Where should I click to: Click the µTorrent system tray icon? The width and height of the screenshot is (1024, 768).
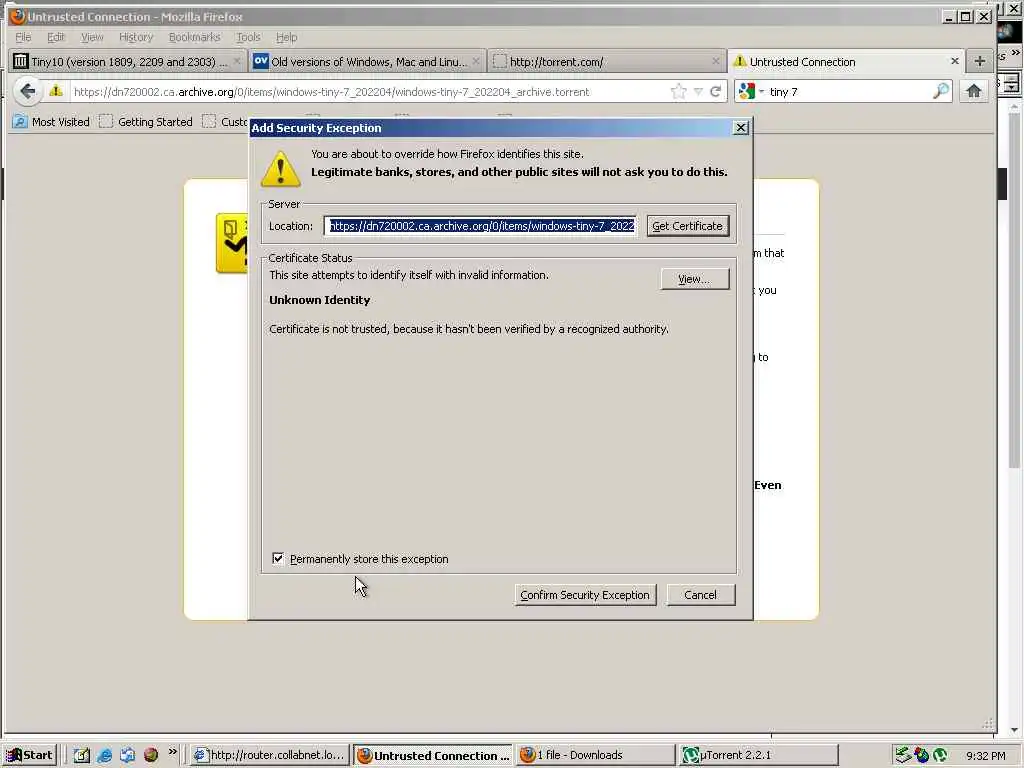pos(940,755)
